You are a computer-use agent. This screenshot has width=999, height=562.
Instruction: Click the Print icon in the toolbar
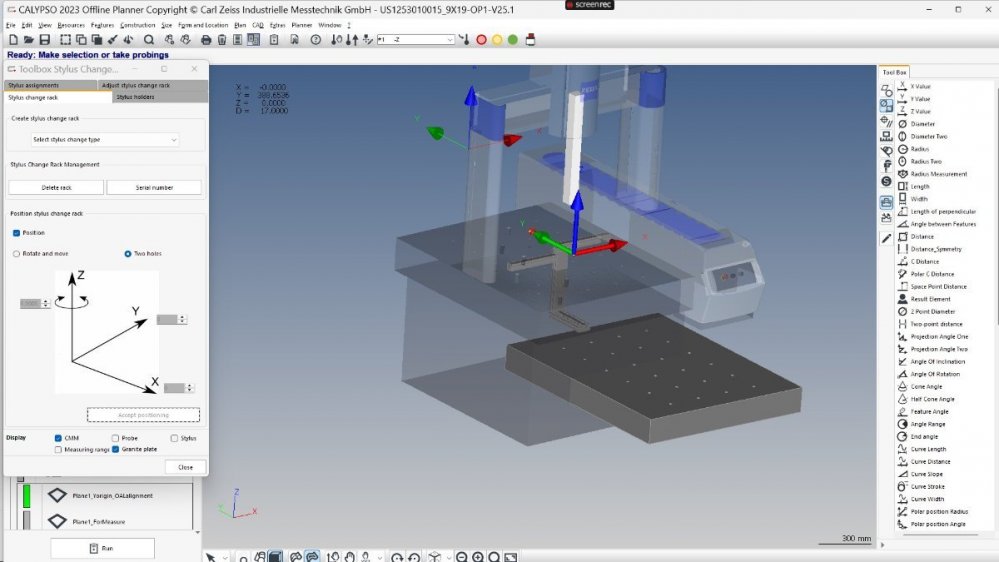[x=206, y=40]
